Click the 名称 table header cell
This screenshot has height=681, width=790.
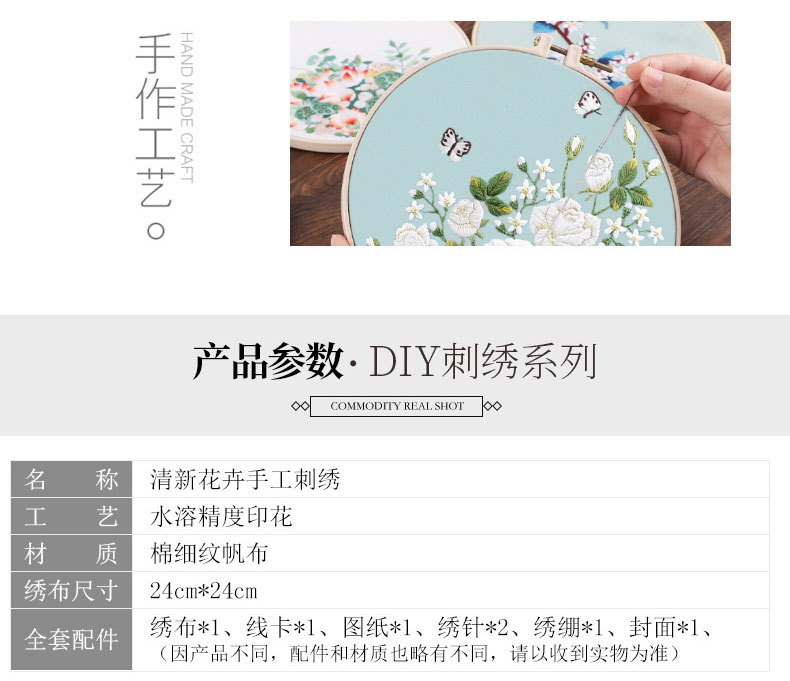(x=72, y=479)
